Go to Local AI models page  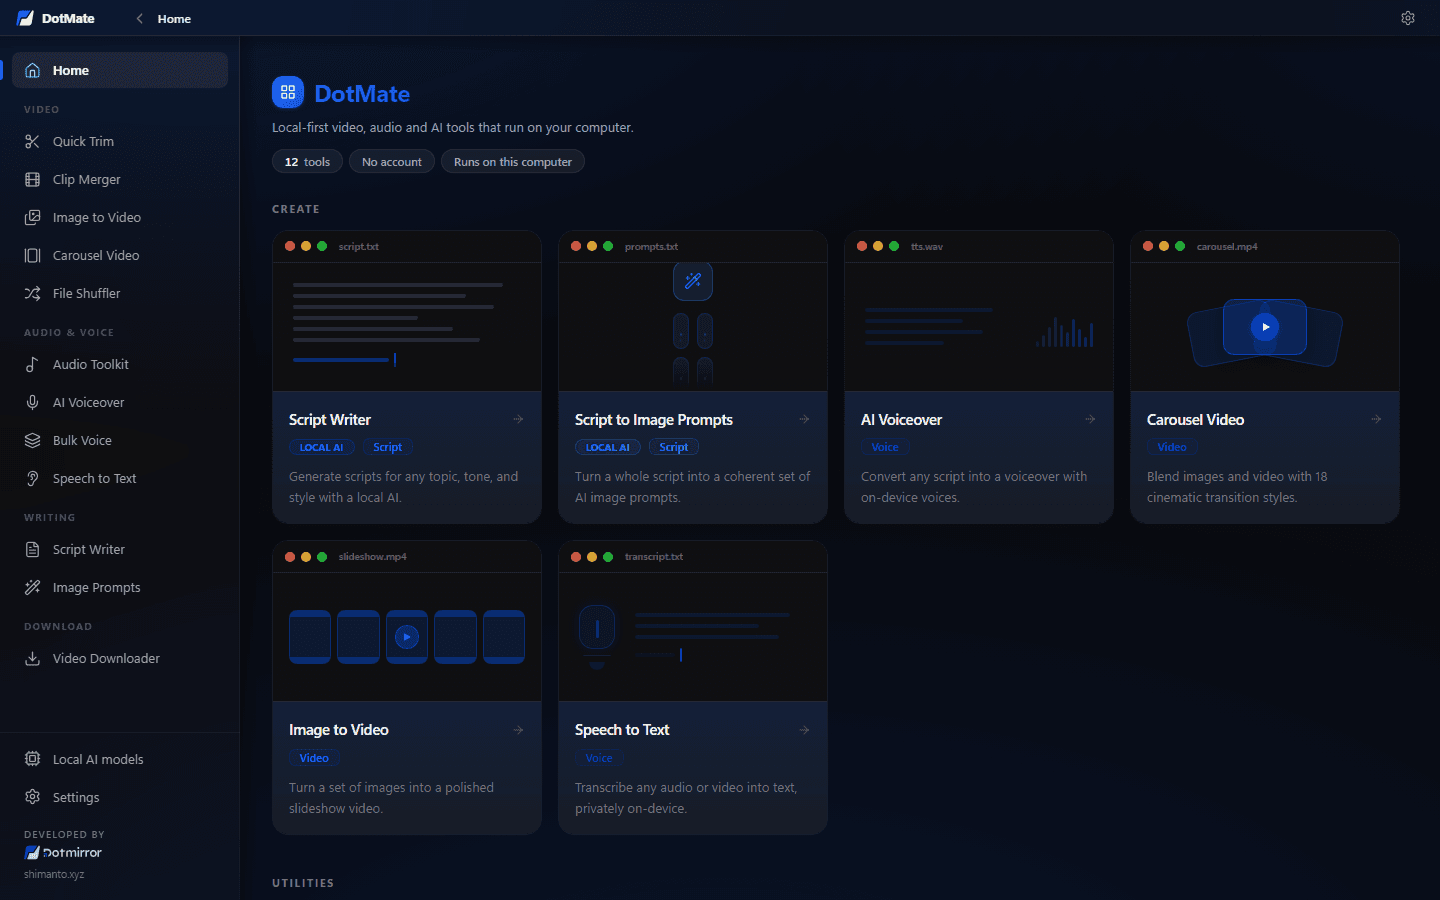coord(120,759)
